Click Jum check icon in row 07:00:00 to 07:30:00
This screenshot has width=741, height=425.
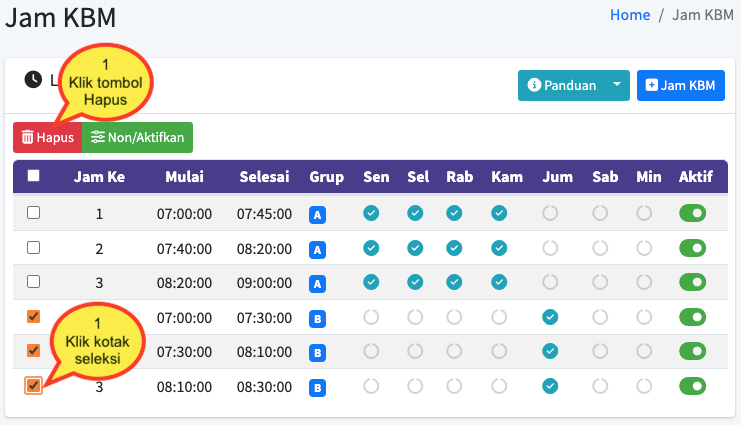tap(550, 317)
